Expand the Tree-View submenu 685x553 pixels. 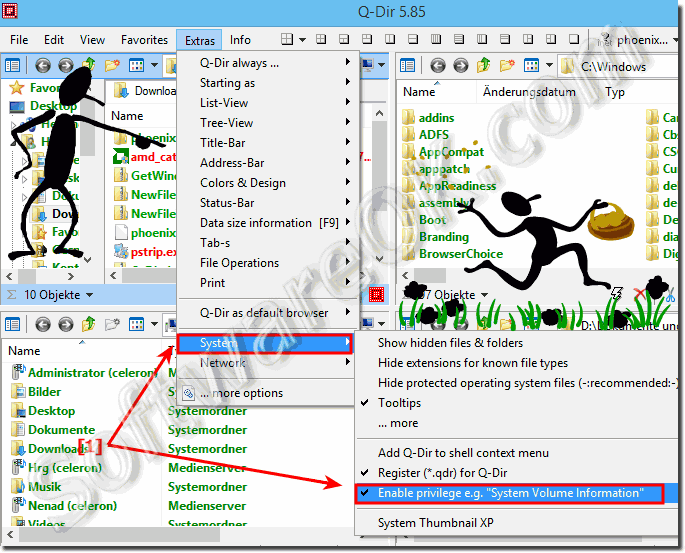[x=268, y=123]
